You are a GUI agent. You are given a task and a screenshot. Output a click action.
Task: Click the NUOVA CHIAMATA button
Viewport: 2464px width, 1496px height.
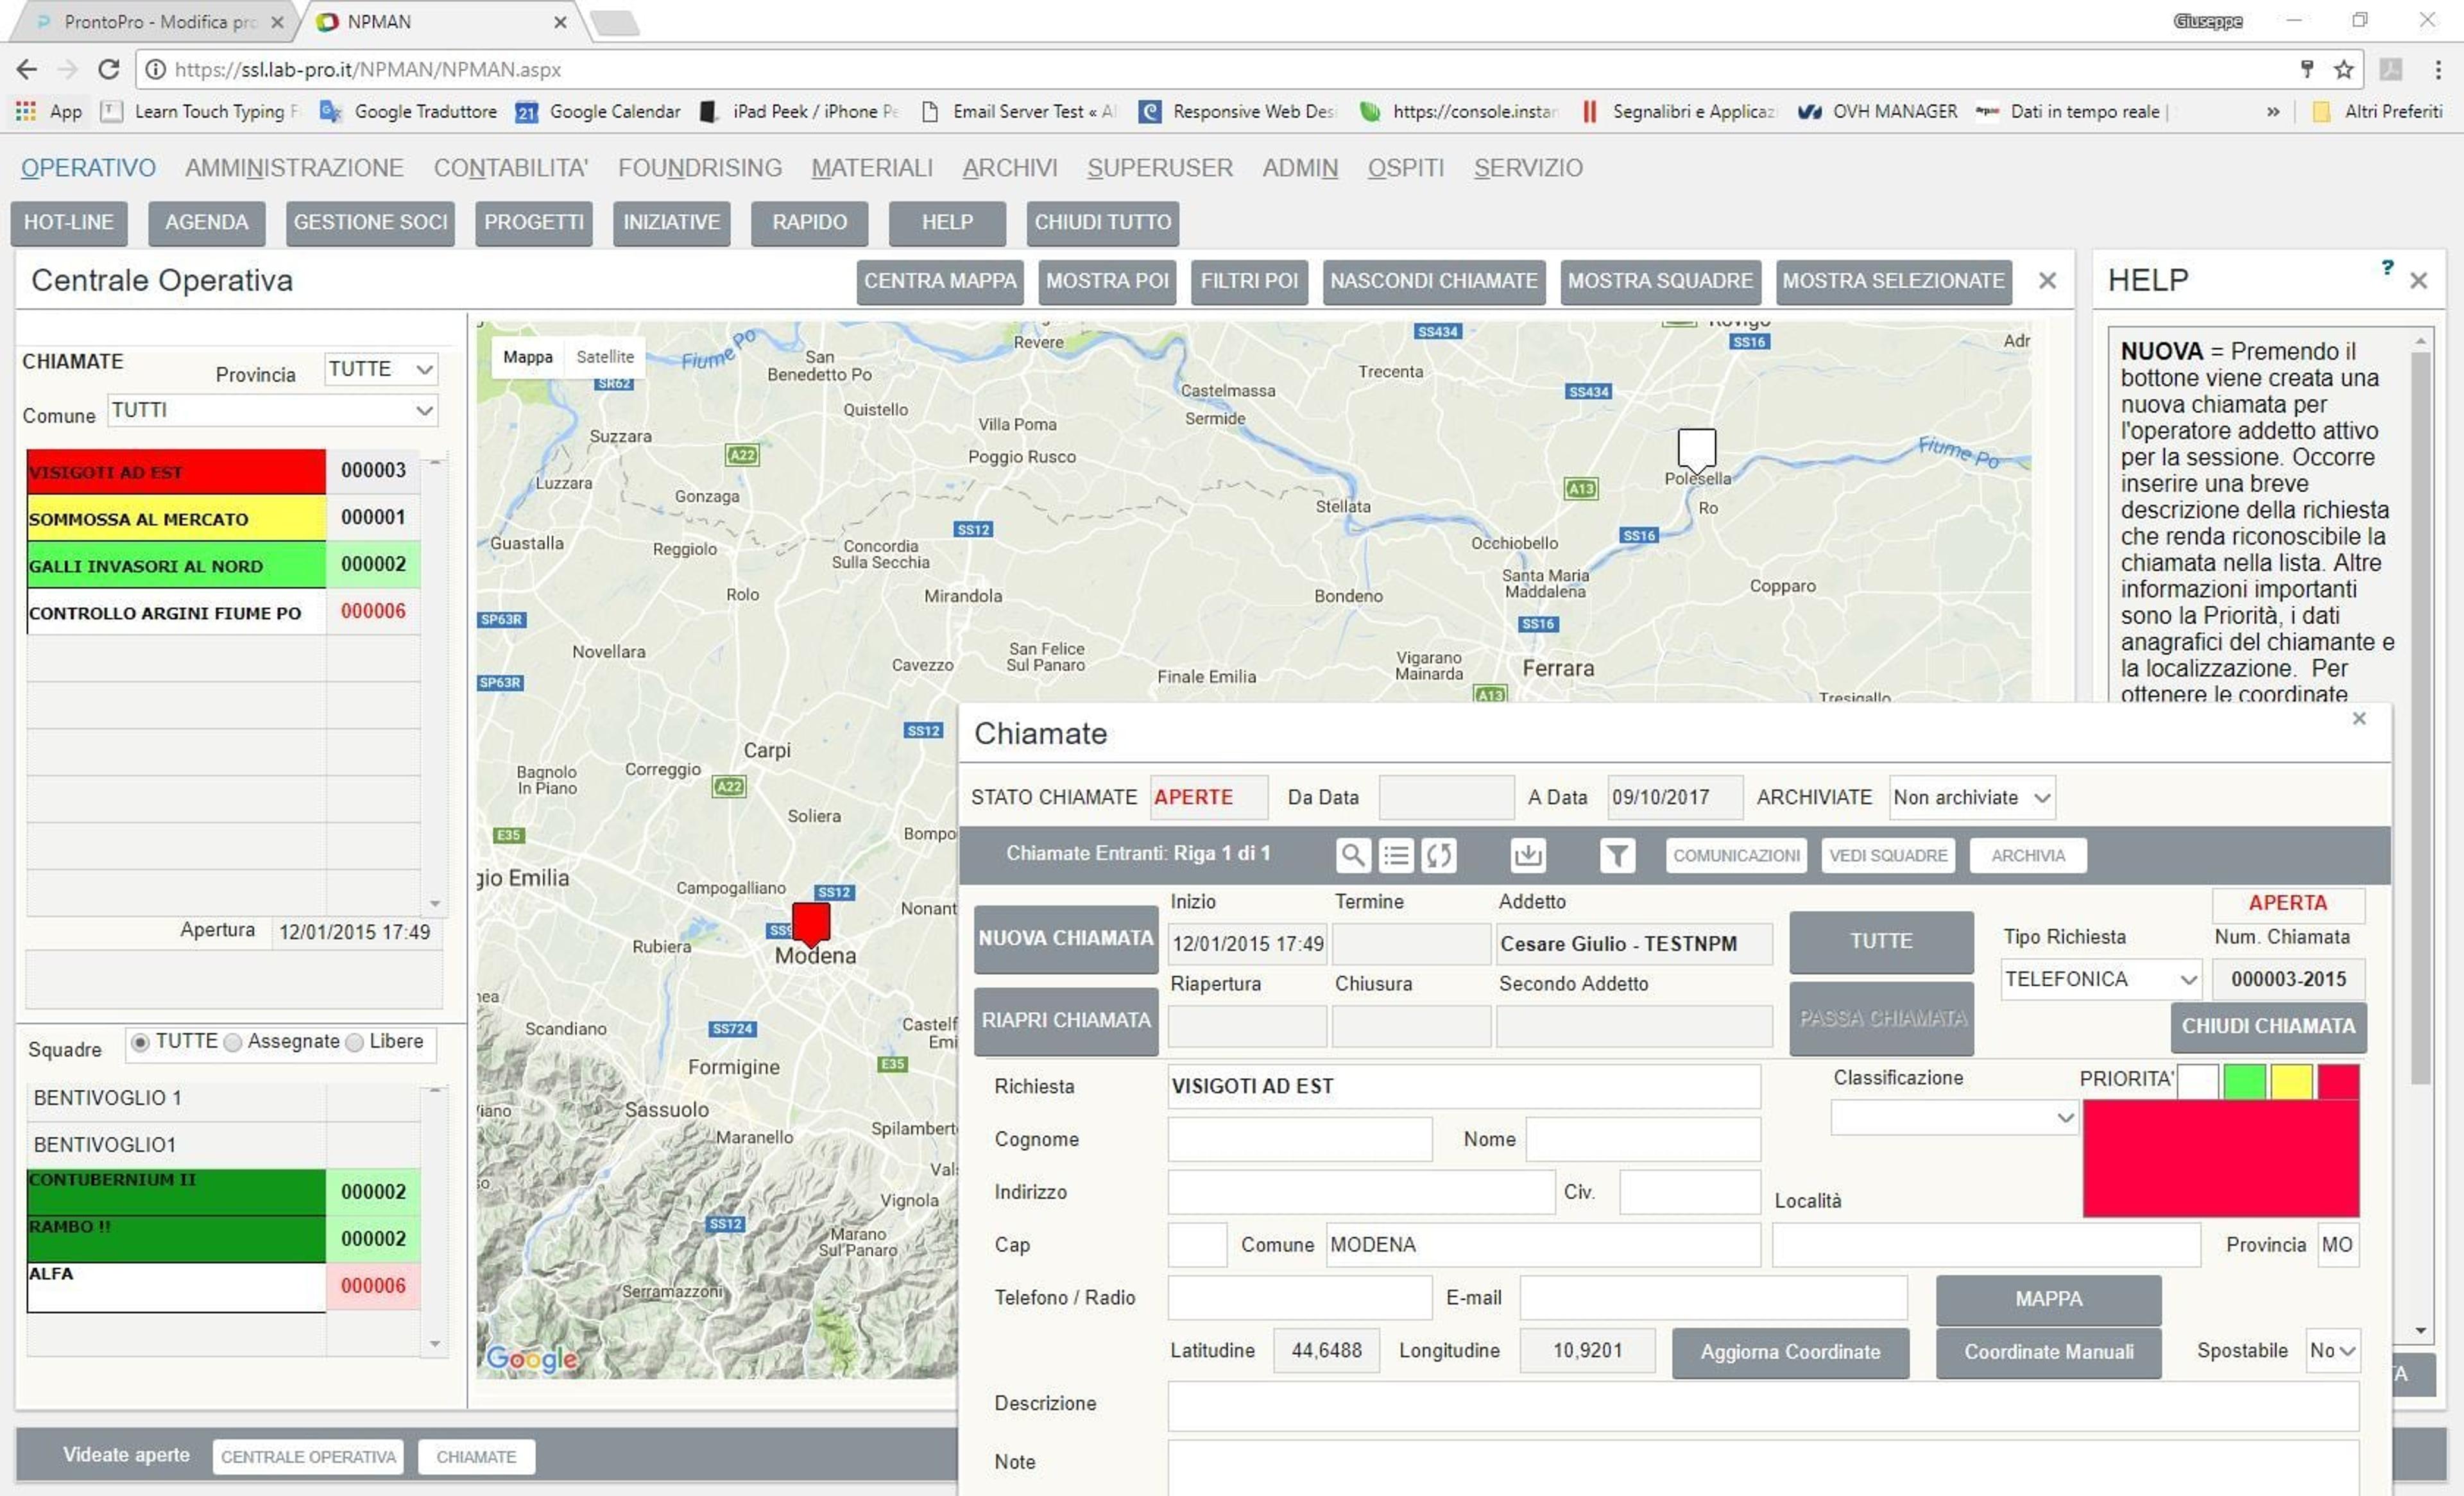(1066, 939)
